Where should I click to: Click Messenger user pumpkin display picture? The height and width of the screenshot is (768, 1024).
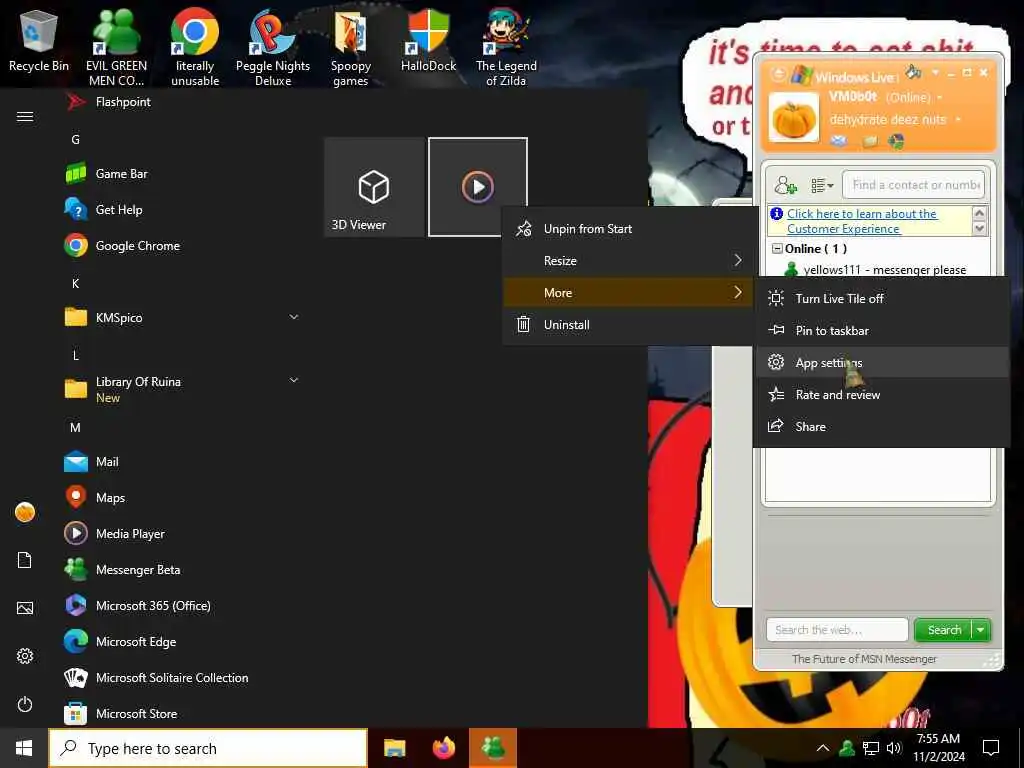click(793, 118)
